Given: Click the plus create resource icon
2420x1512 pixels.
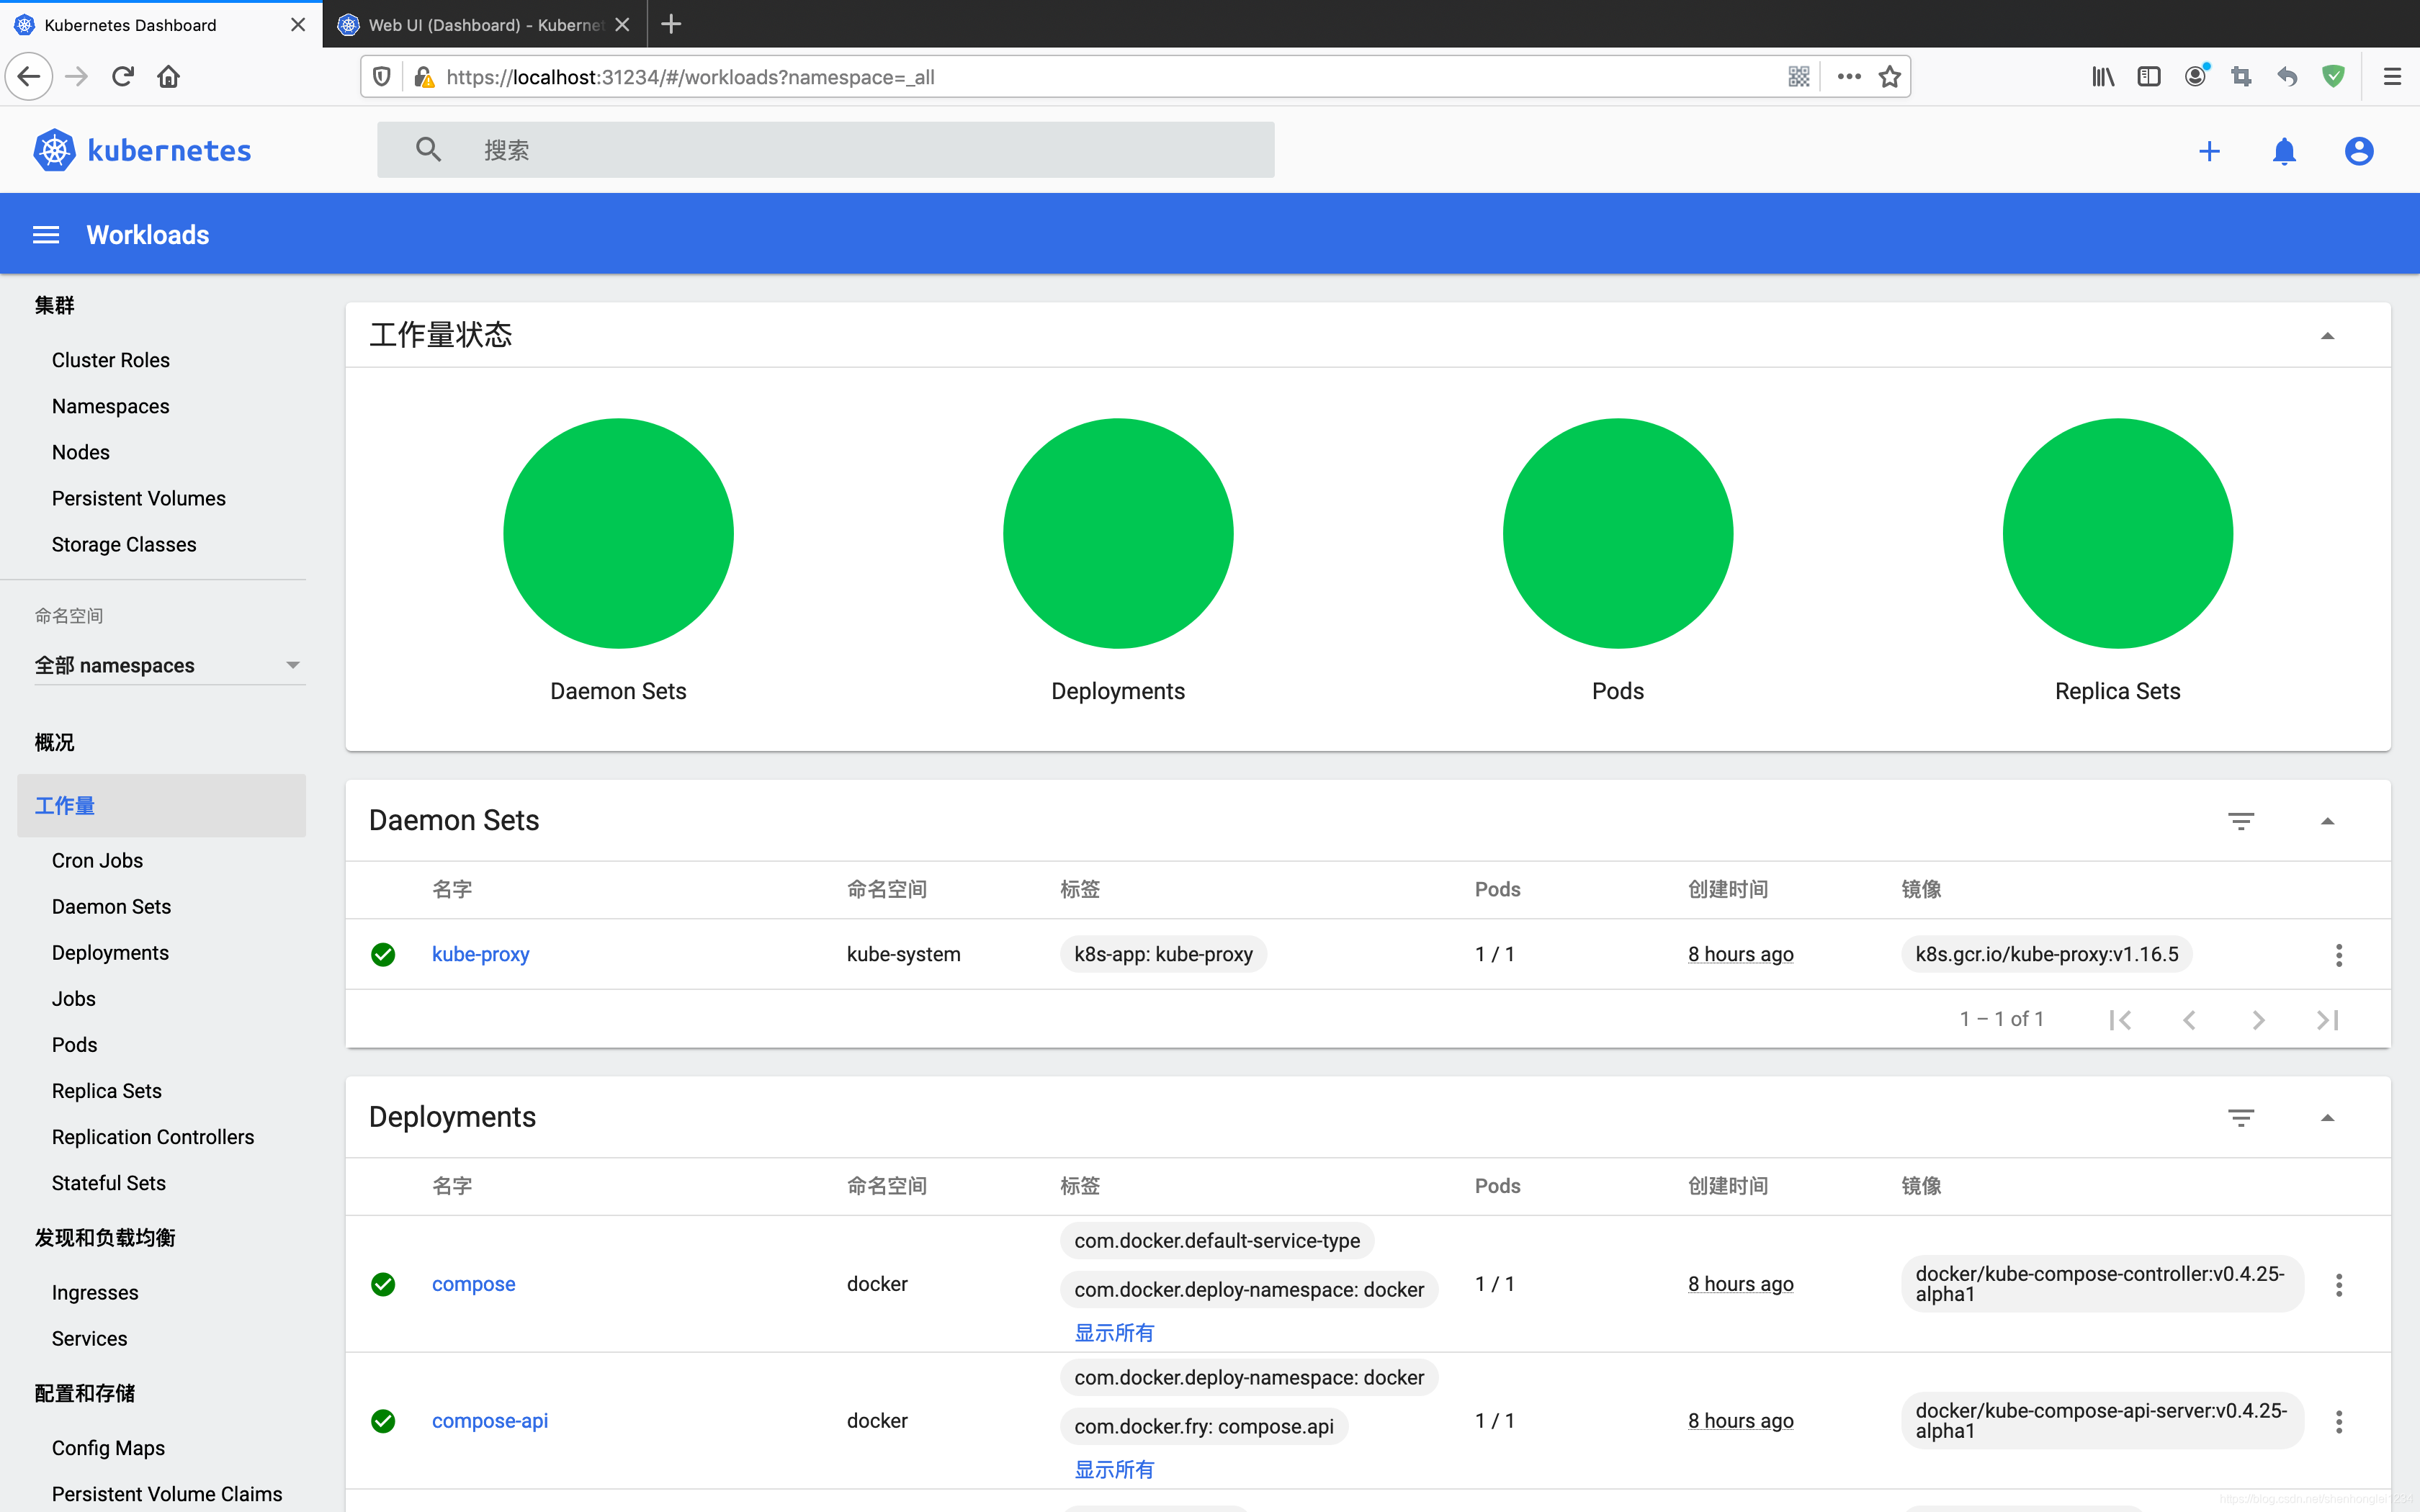Looking at the screenshot, I should tap(2209, 151).
